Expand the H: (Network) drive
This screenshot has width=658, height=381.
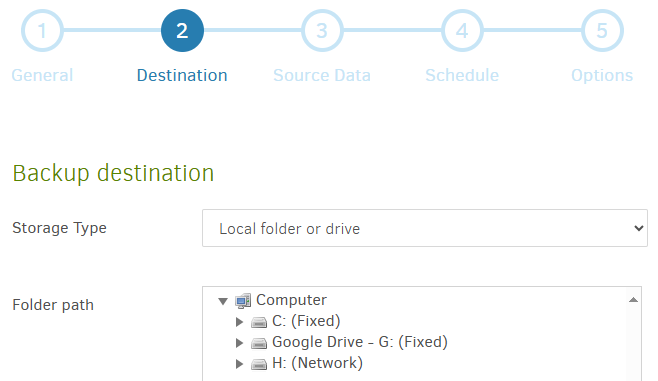tap(239, 364)
